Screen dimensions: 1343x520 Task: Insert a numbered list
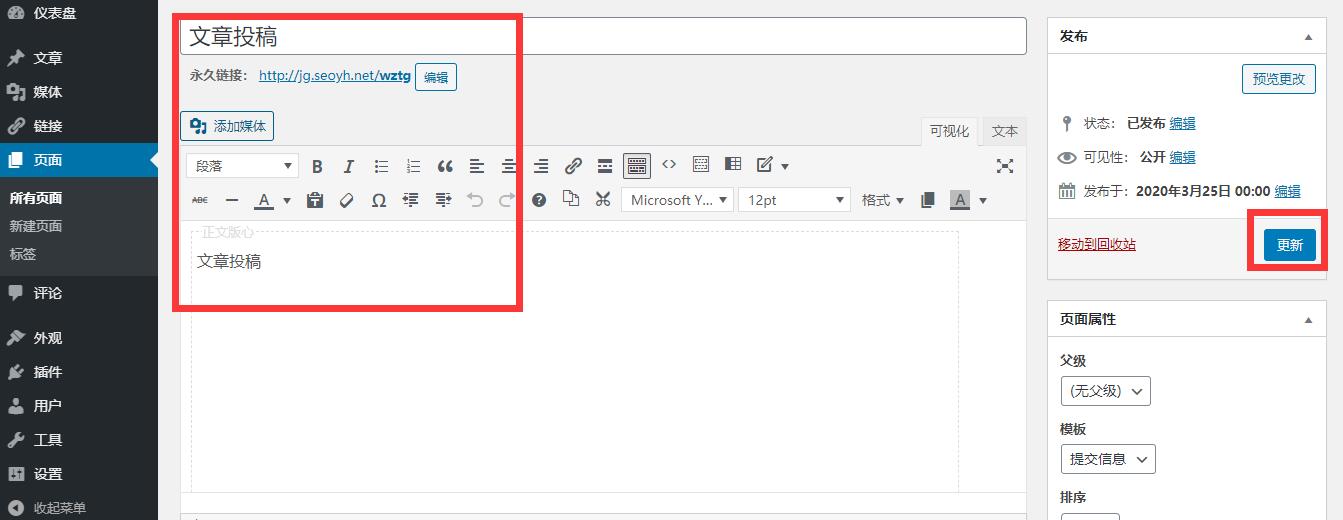click(x=413, y=166)
